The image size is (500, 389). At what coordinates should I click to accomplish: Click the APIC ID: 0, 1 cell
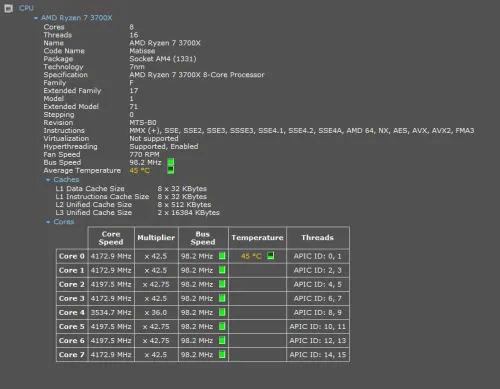318,256
